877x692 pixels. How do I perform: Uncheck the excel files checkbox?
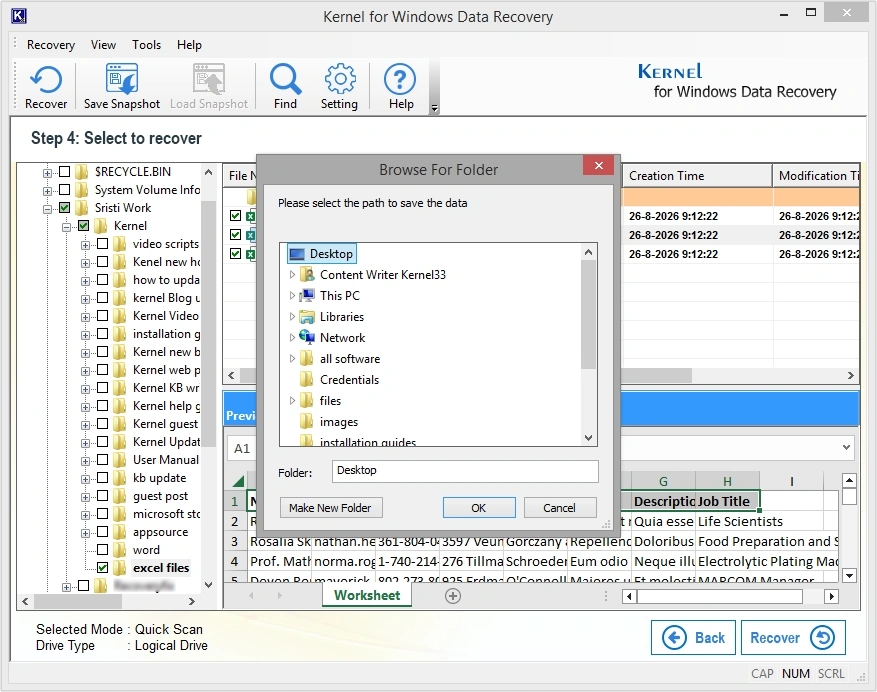pos(103,568)
